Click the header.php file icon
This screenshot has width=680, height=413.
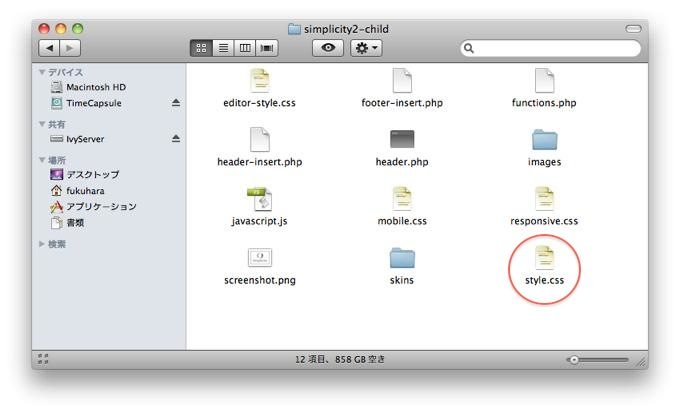[x=401, y=140]
